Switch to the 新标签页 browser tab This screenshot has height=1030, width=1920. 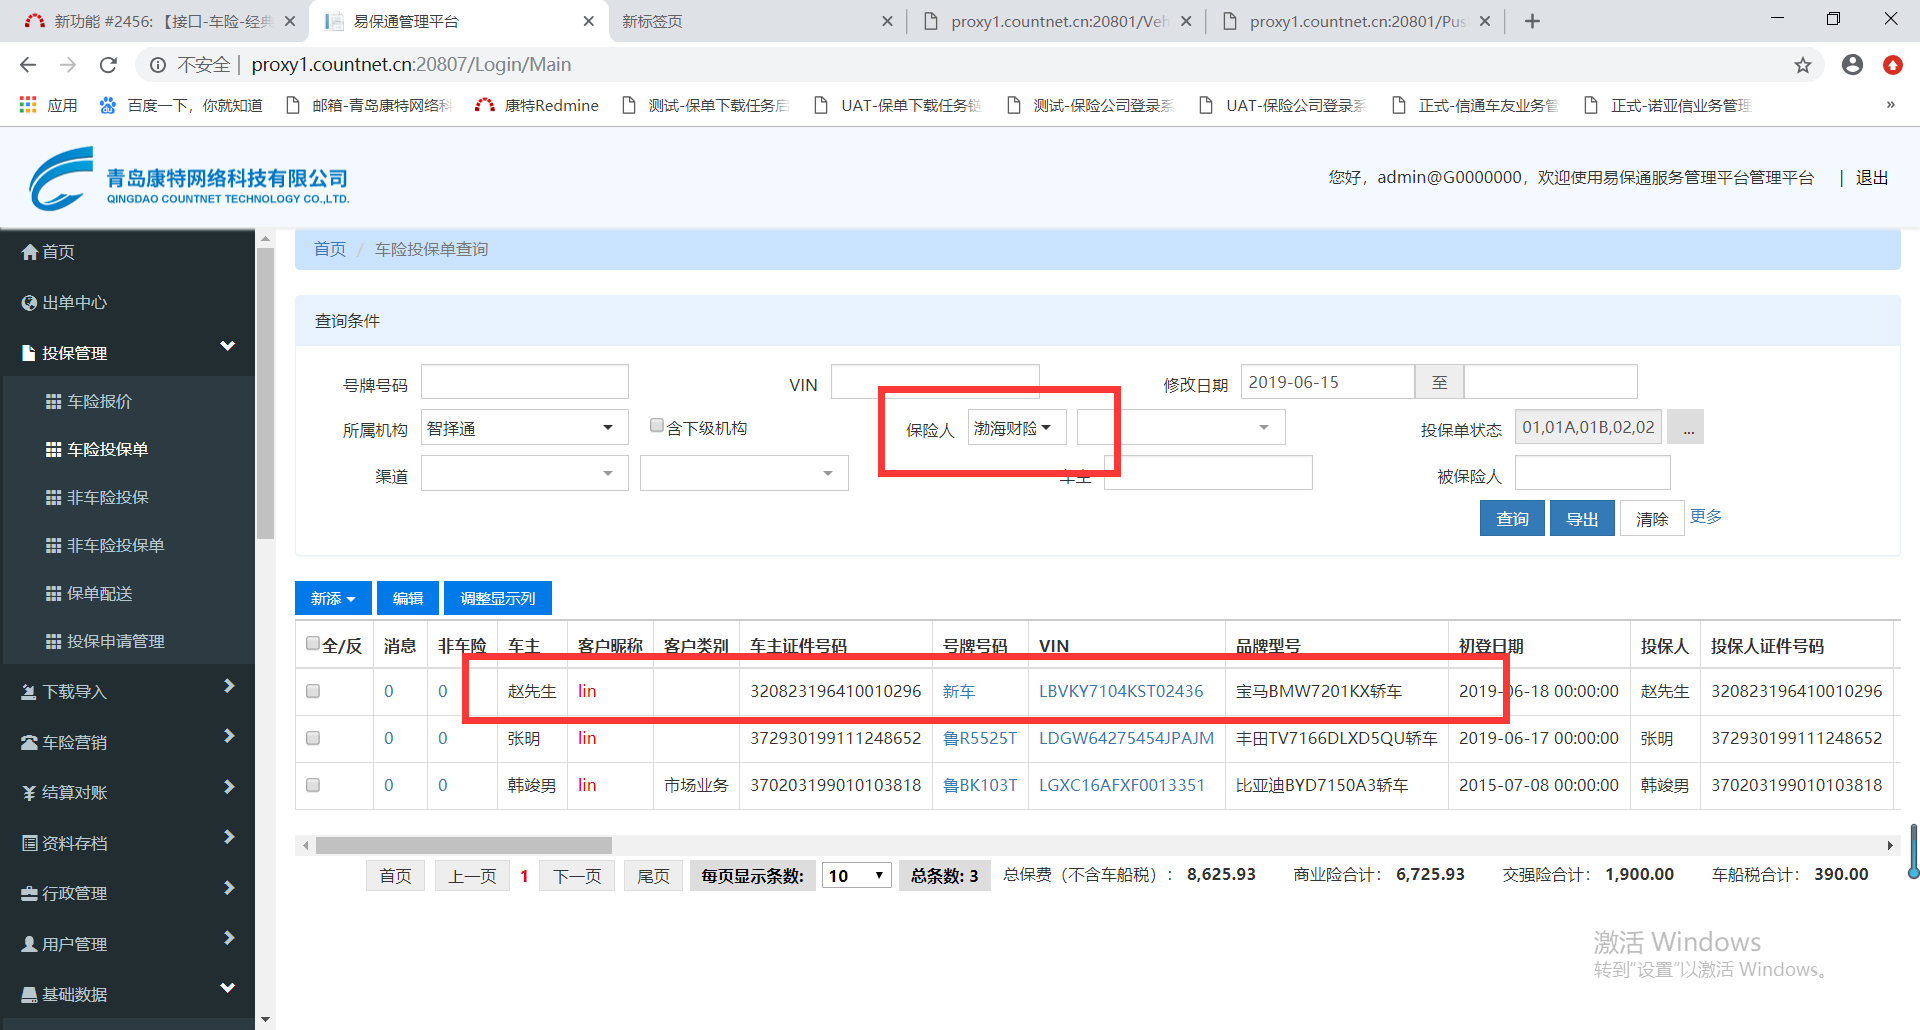point(757,21)
